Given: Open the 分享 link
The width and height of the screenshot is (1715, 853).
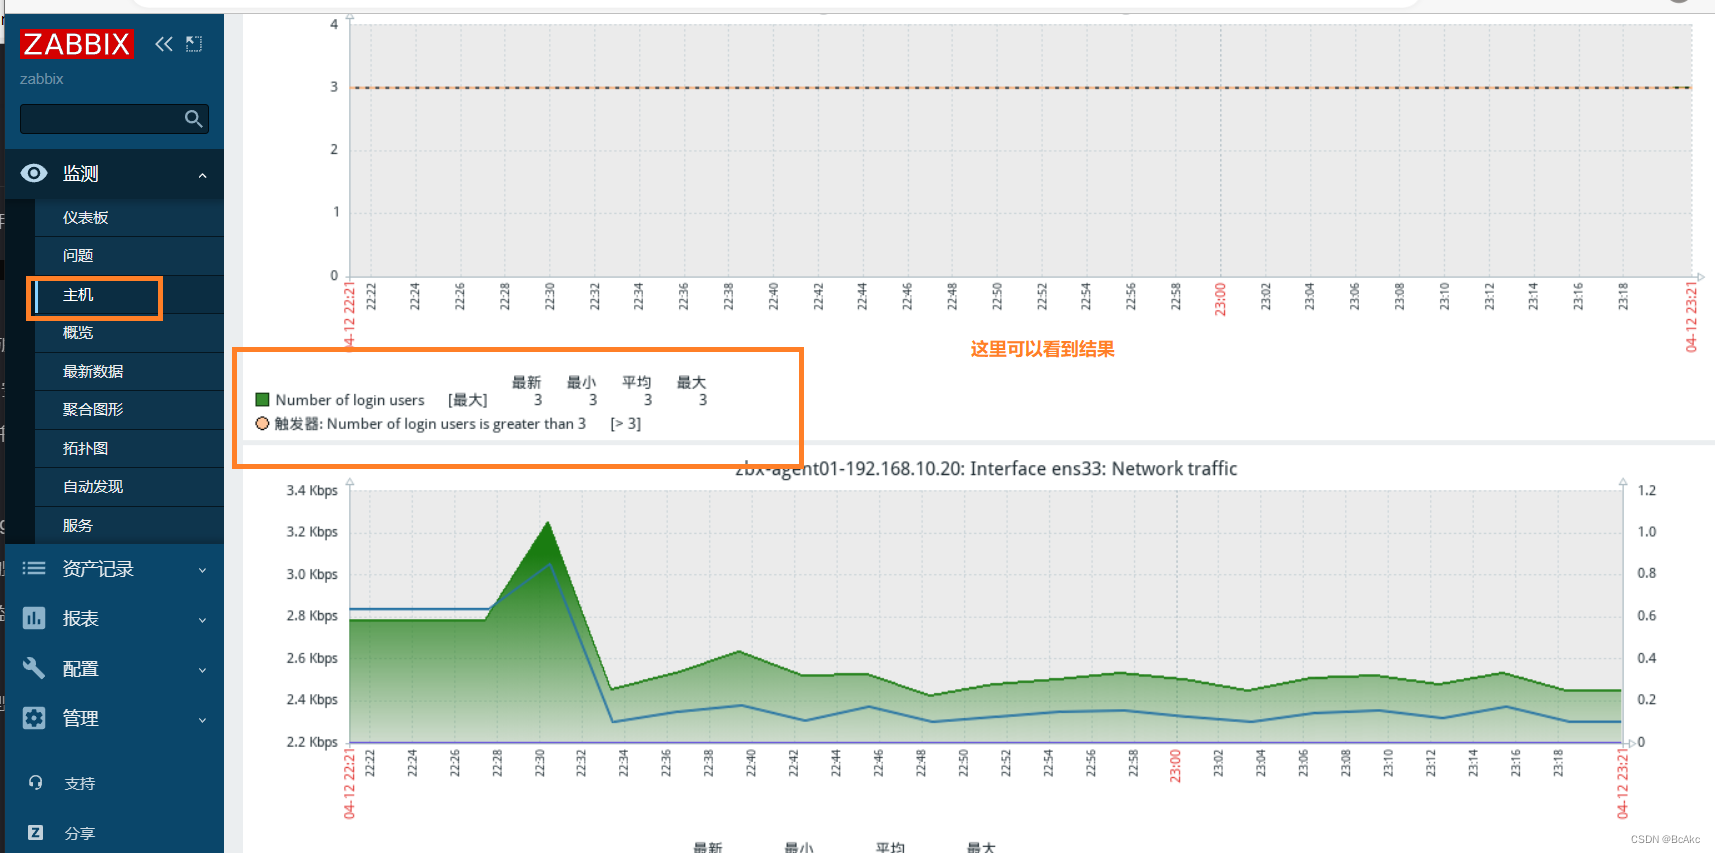Looking at the screenshot, I should tap(80, 833).
